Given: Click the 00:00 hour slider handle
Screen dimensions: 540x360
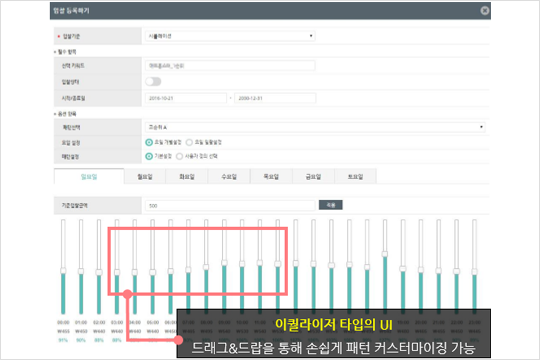Looking at the screenshot, I should tap(63, 271).
